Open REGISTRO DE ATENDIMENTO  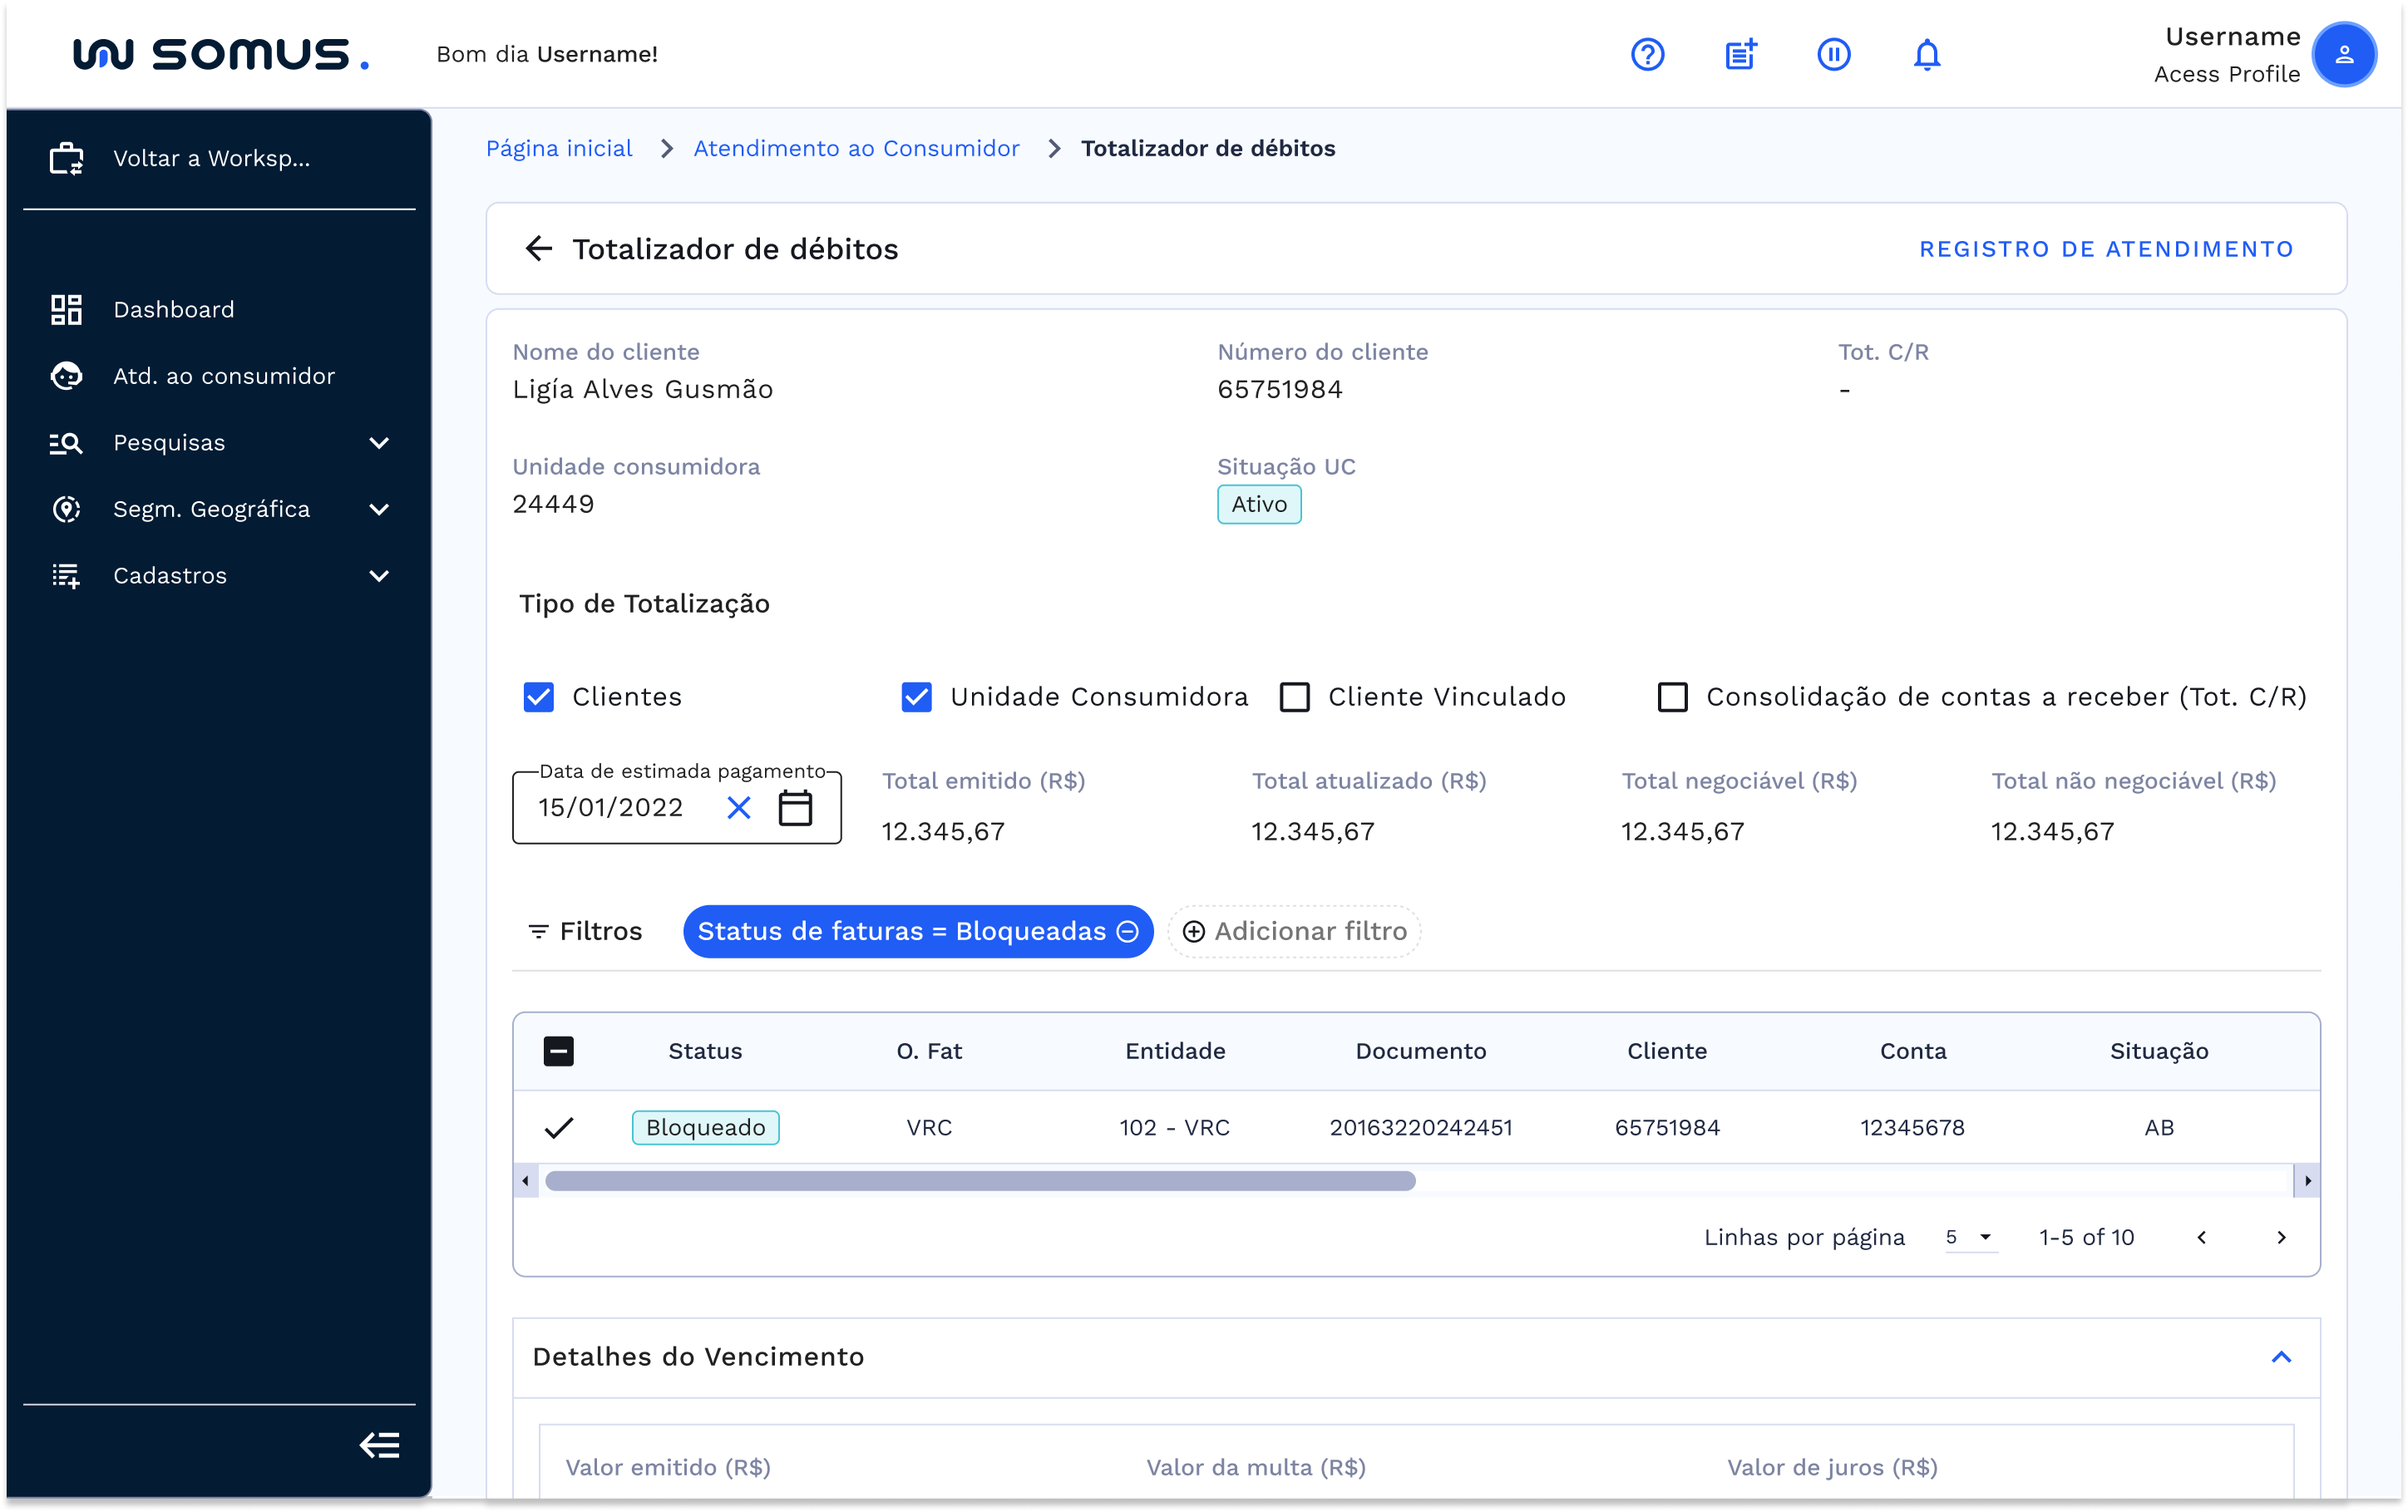pos(2106,249)
